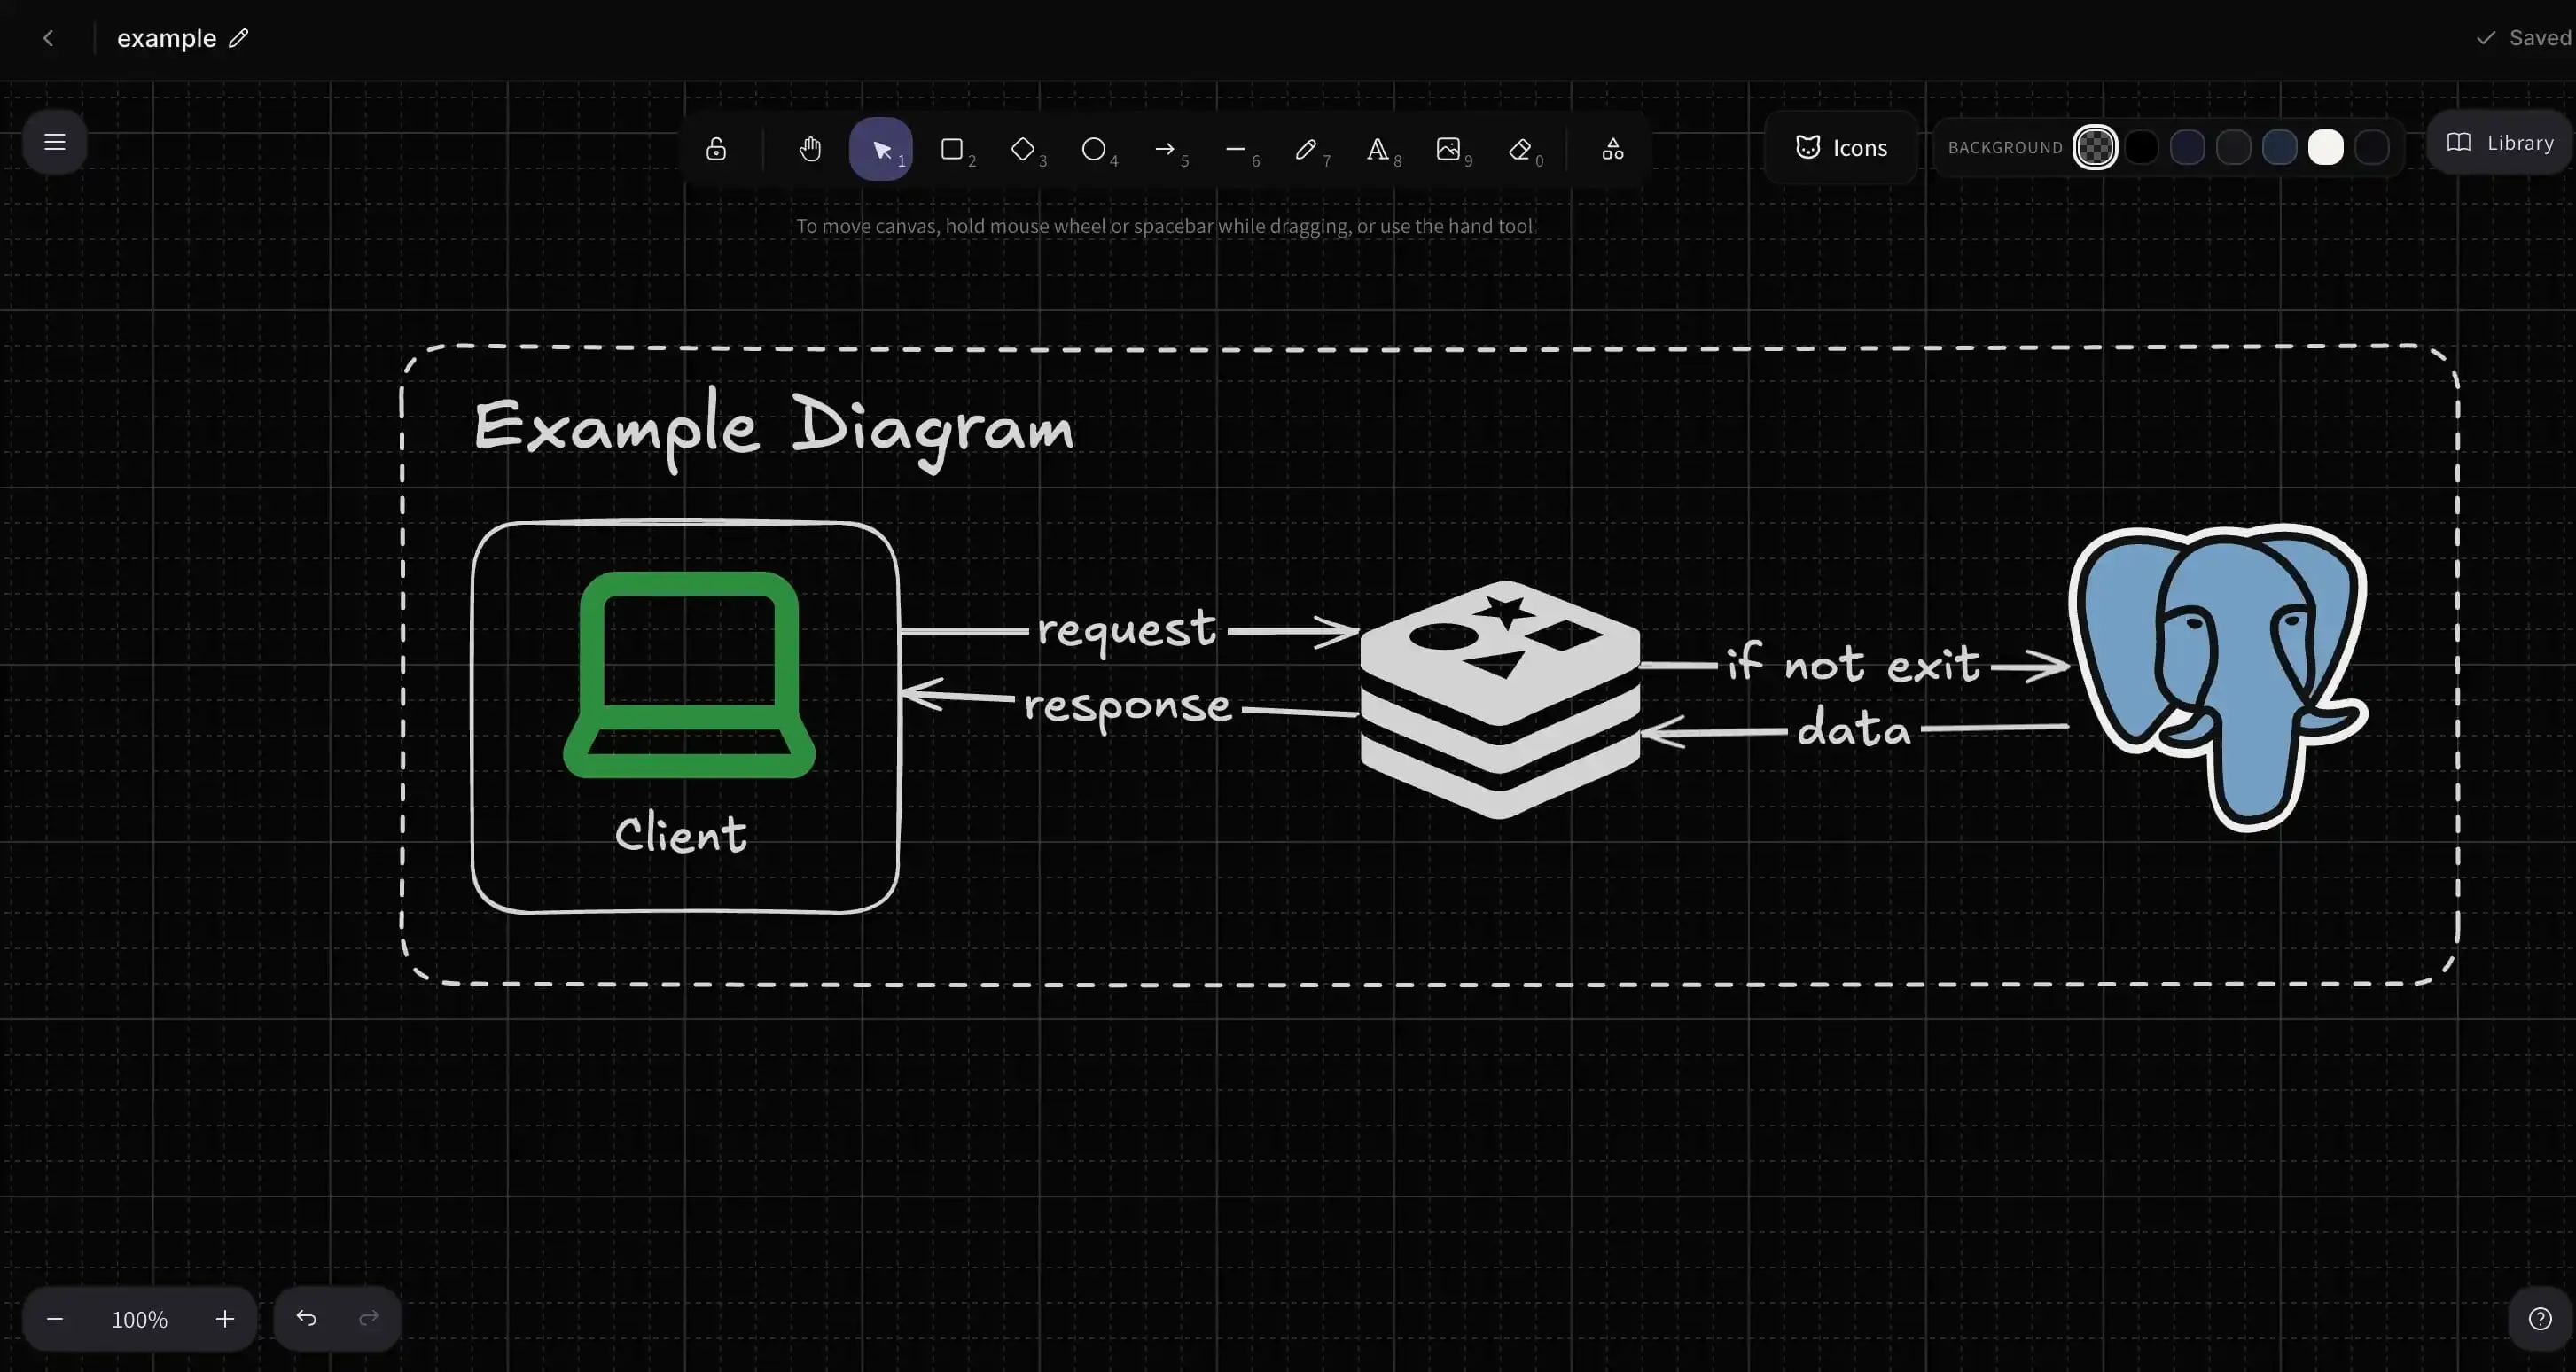
Task: Select the Client label text
Action: point(681,834)
